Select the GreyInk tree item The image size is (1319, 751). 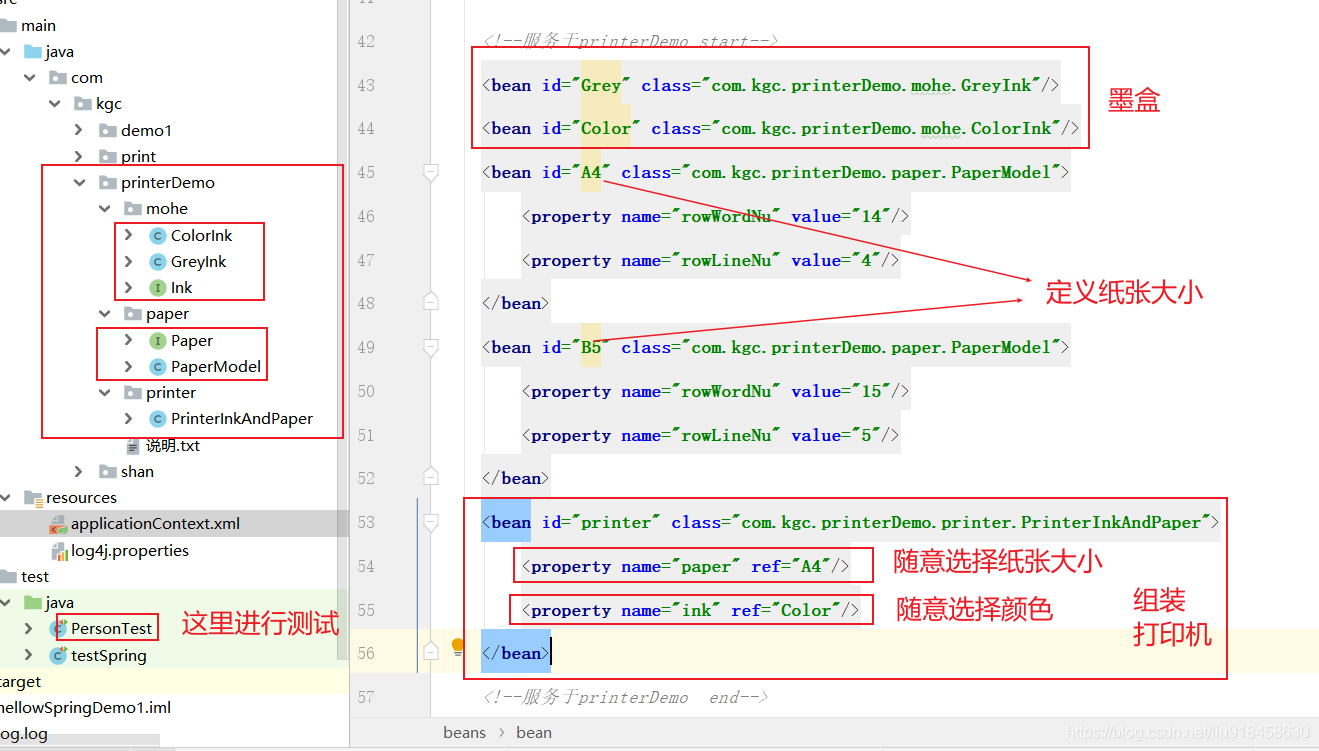click(198, 262)
